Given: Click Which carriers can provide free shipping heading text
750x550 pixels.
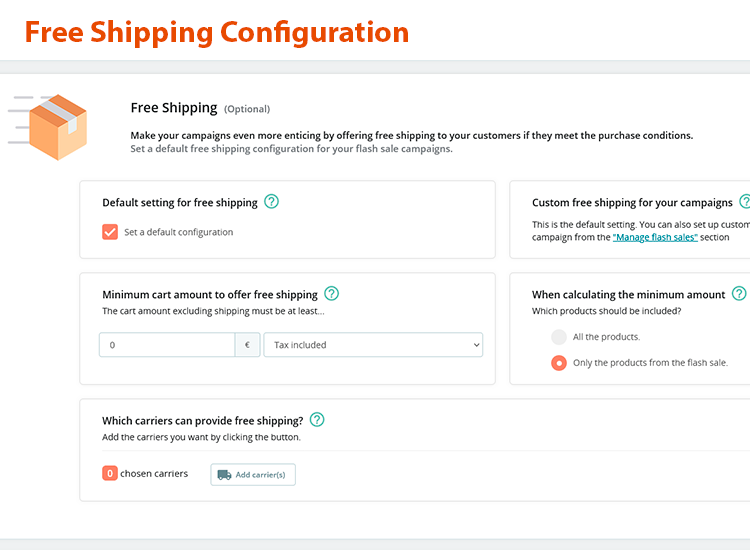Looking at the screenshot, I should coord(202,421).
